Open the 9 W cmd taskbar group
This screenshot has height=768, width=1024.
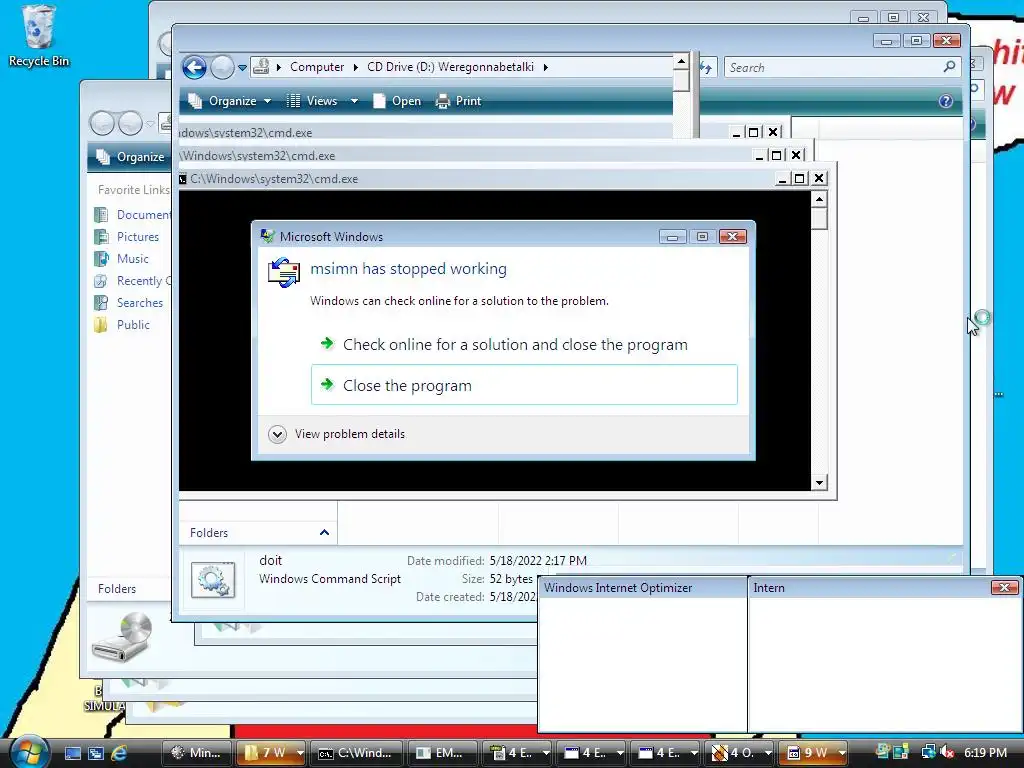tap(815, 753)
